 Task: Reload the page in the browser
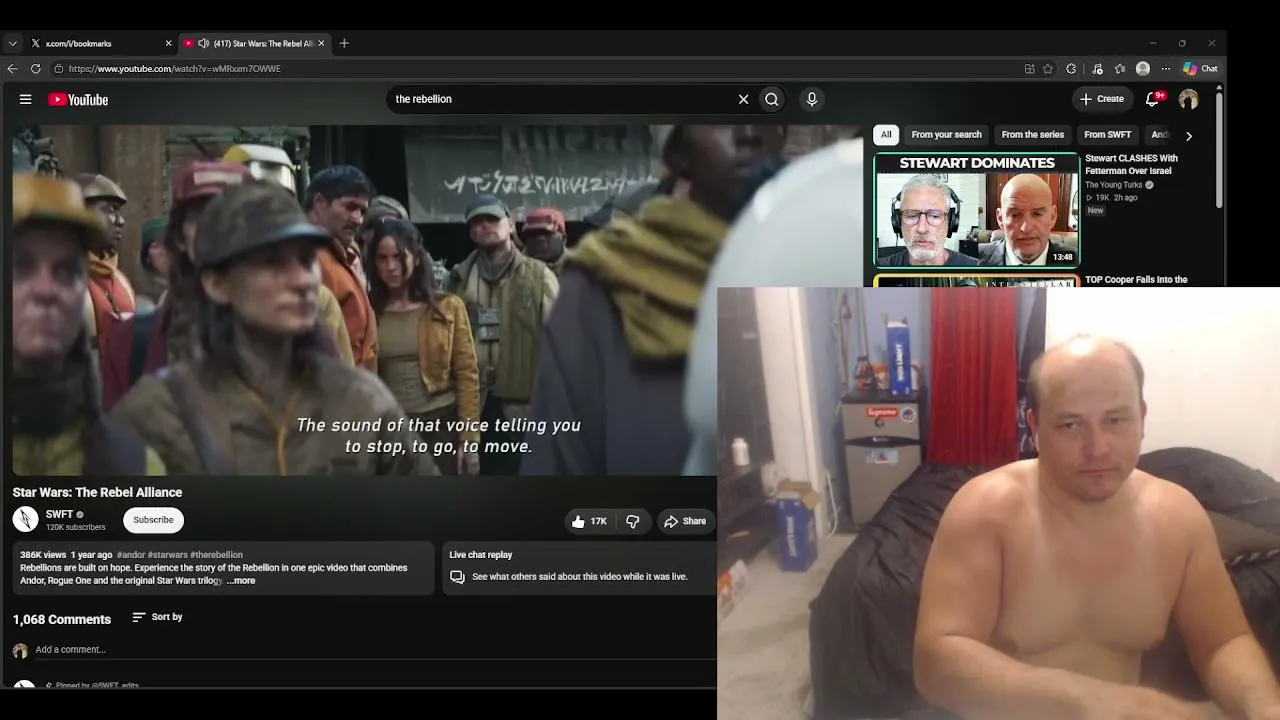pyautogui.click(x=36, y=69)
